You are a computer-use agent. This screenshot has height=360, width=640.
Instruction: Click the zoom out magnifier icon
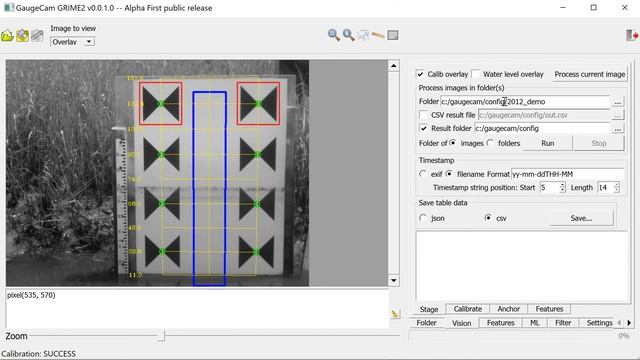pos(348,35)
